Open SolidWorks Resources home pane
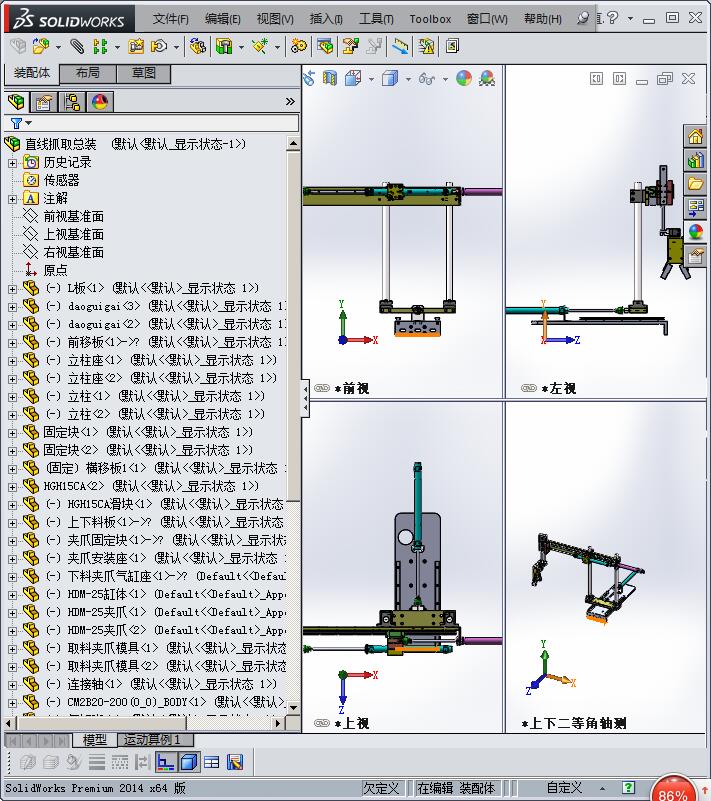 (695, 136)
